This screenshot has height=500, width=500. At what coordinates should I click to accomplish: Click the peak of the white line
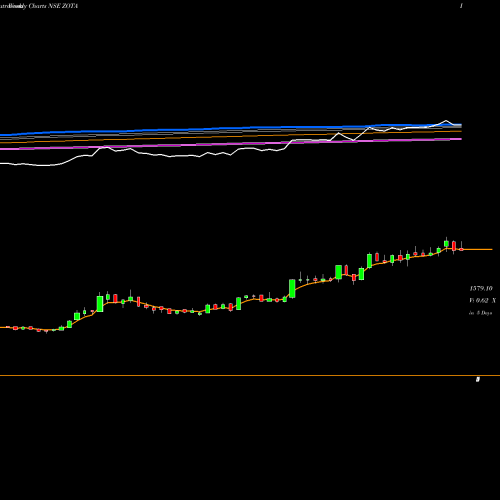click(x=446, y=120)
